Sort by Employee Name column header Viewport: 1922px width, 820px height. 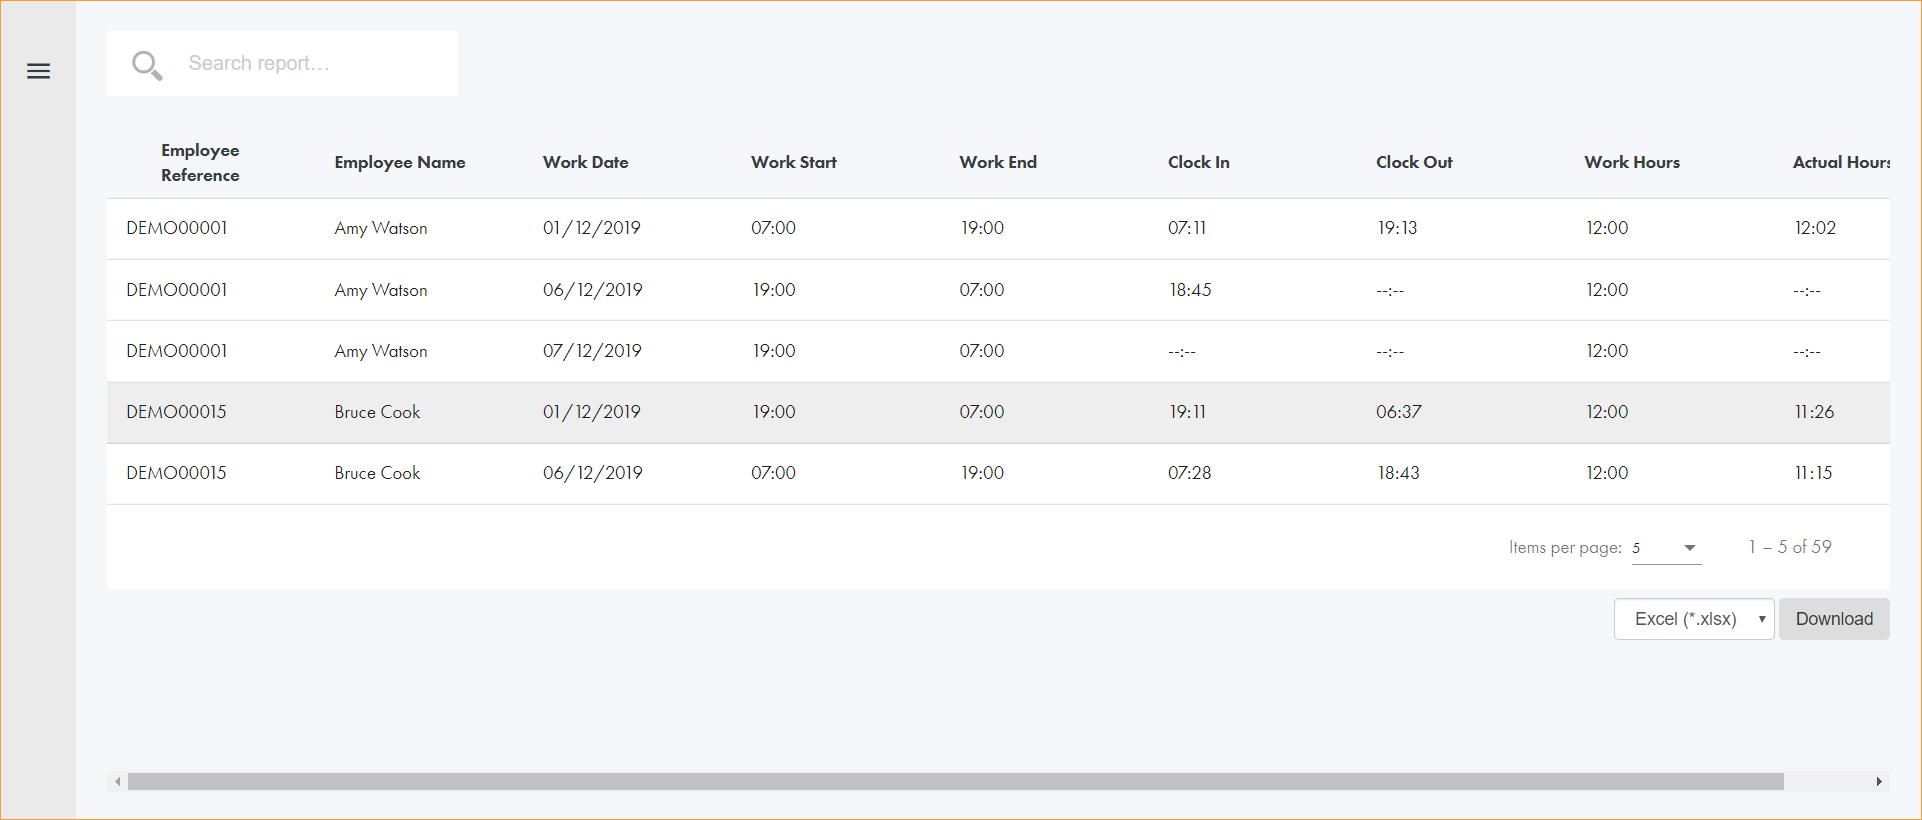(x=399, y=162)
